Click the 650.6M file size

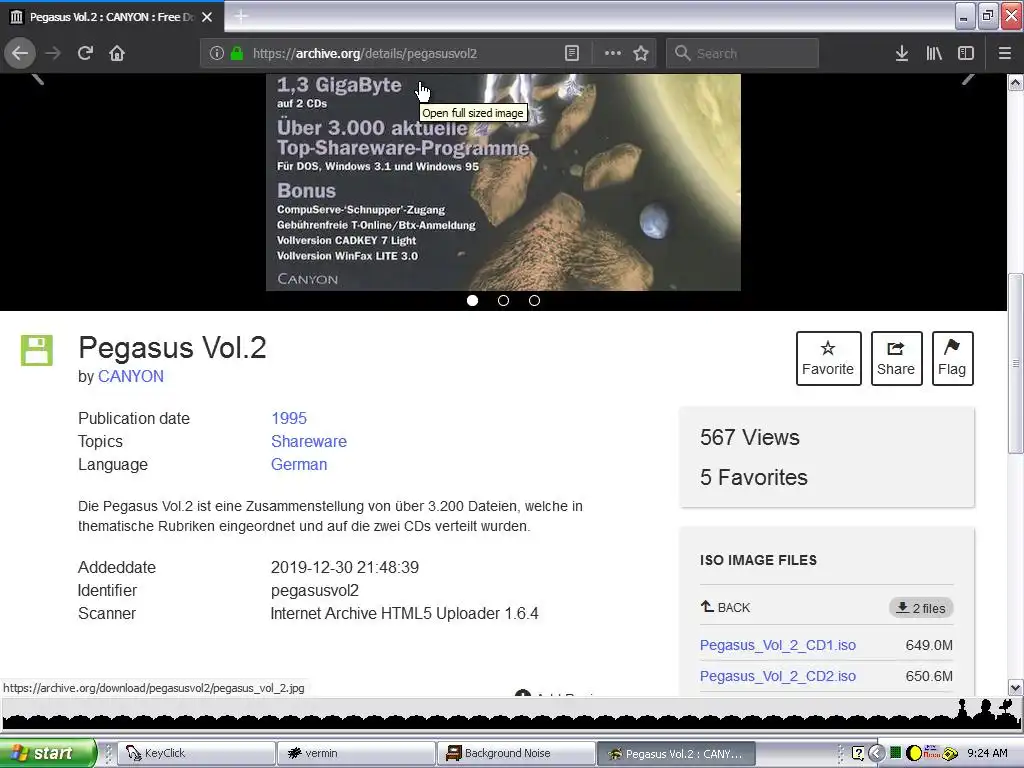pos(929,676)
